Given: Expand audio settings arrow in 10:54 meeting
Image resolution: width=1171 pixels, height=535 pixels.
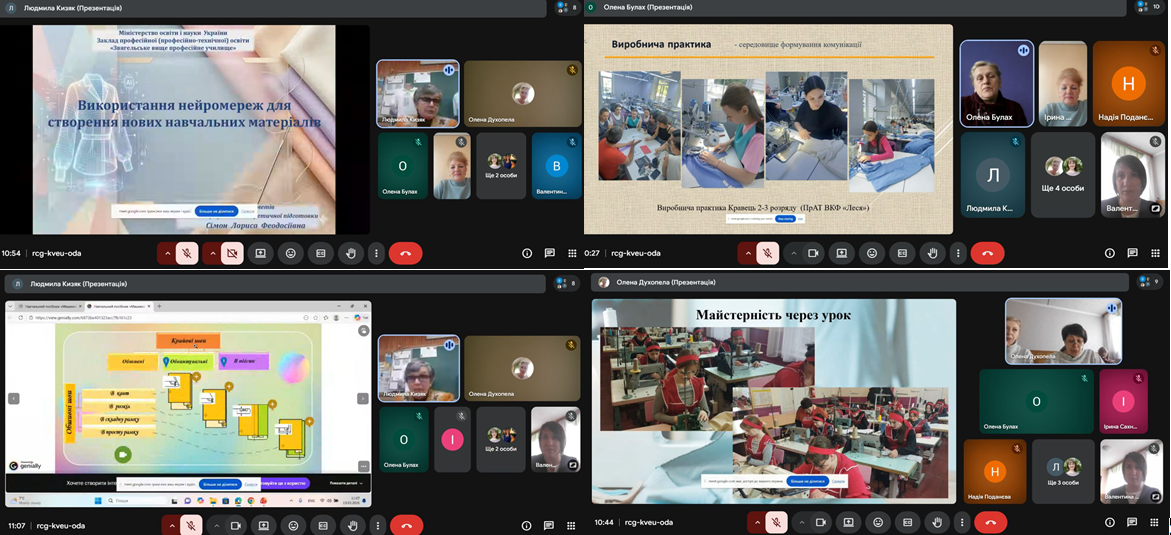Looking at the screenshot, I should pyautogui.click(x=167, y=253).
